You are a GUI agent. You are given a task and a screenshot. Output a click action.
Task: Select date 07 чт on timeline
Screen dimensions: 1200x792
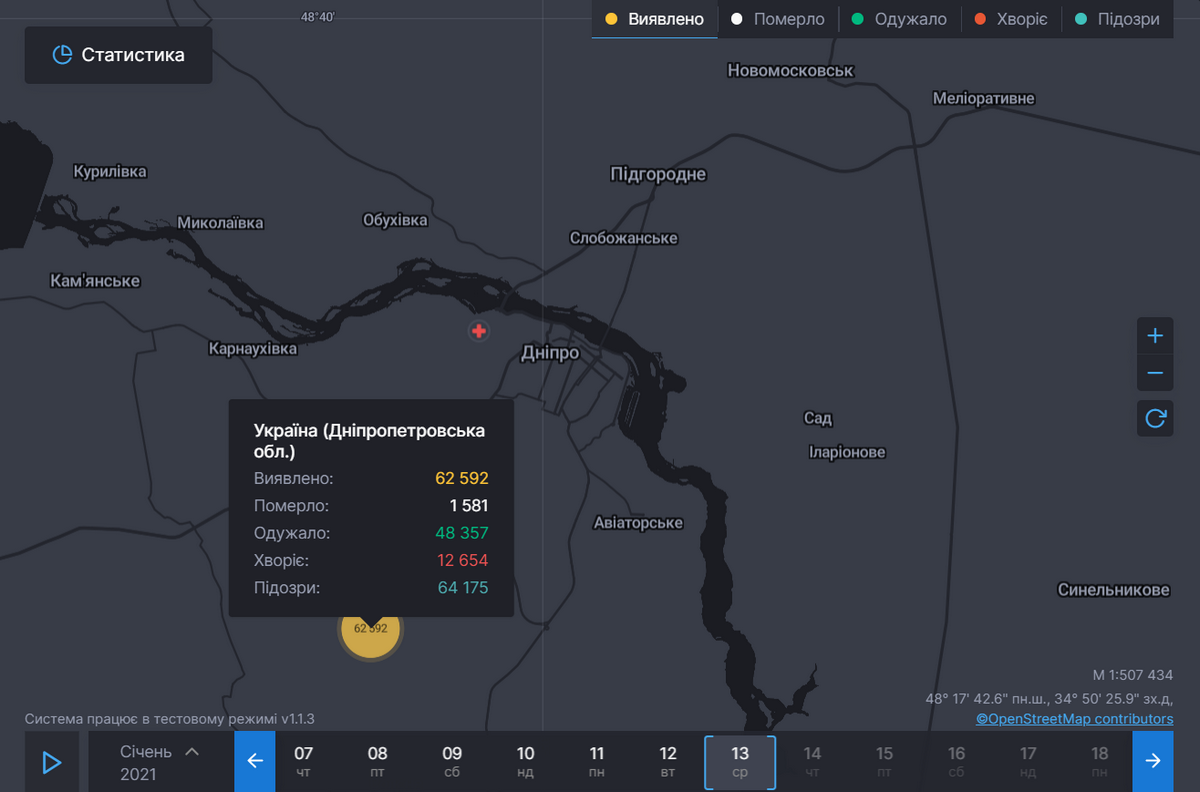(x=304, y=761)
